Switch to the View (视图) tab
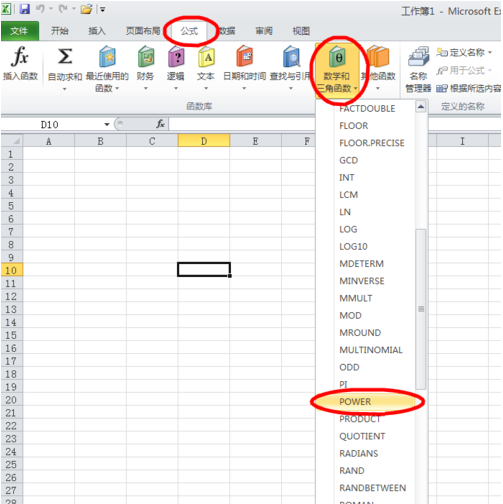The height and width of the screenshot is (504, 503). click(x=301, y=31)
